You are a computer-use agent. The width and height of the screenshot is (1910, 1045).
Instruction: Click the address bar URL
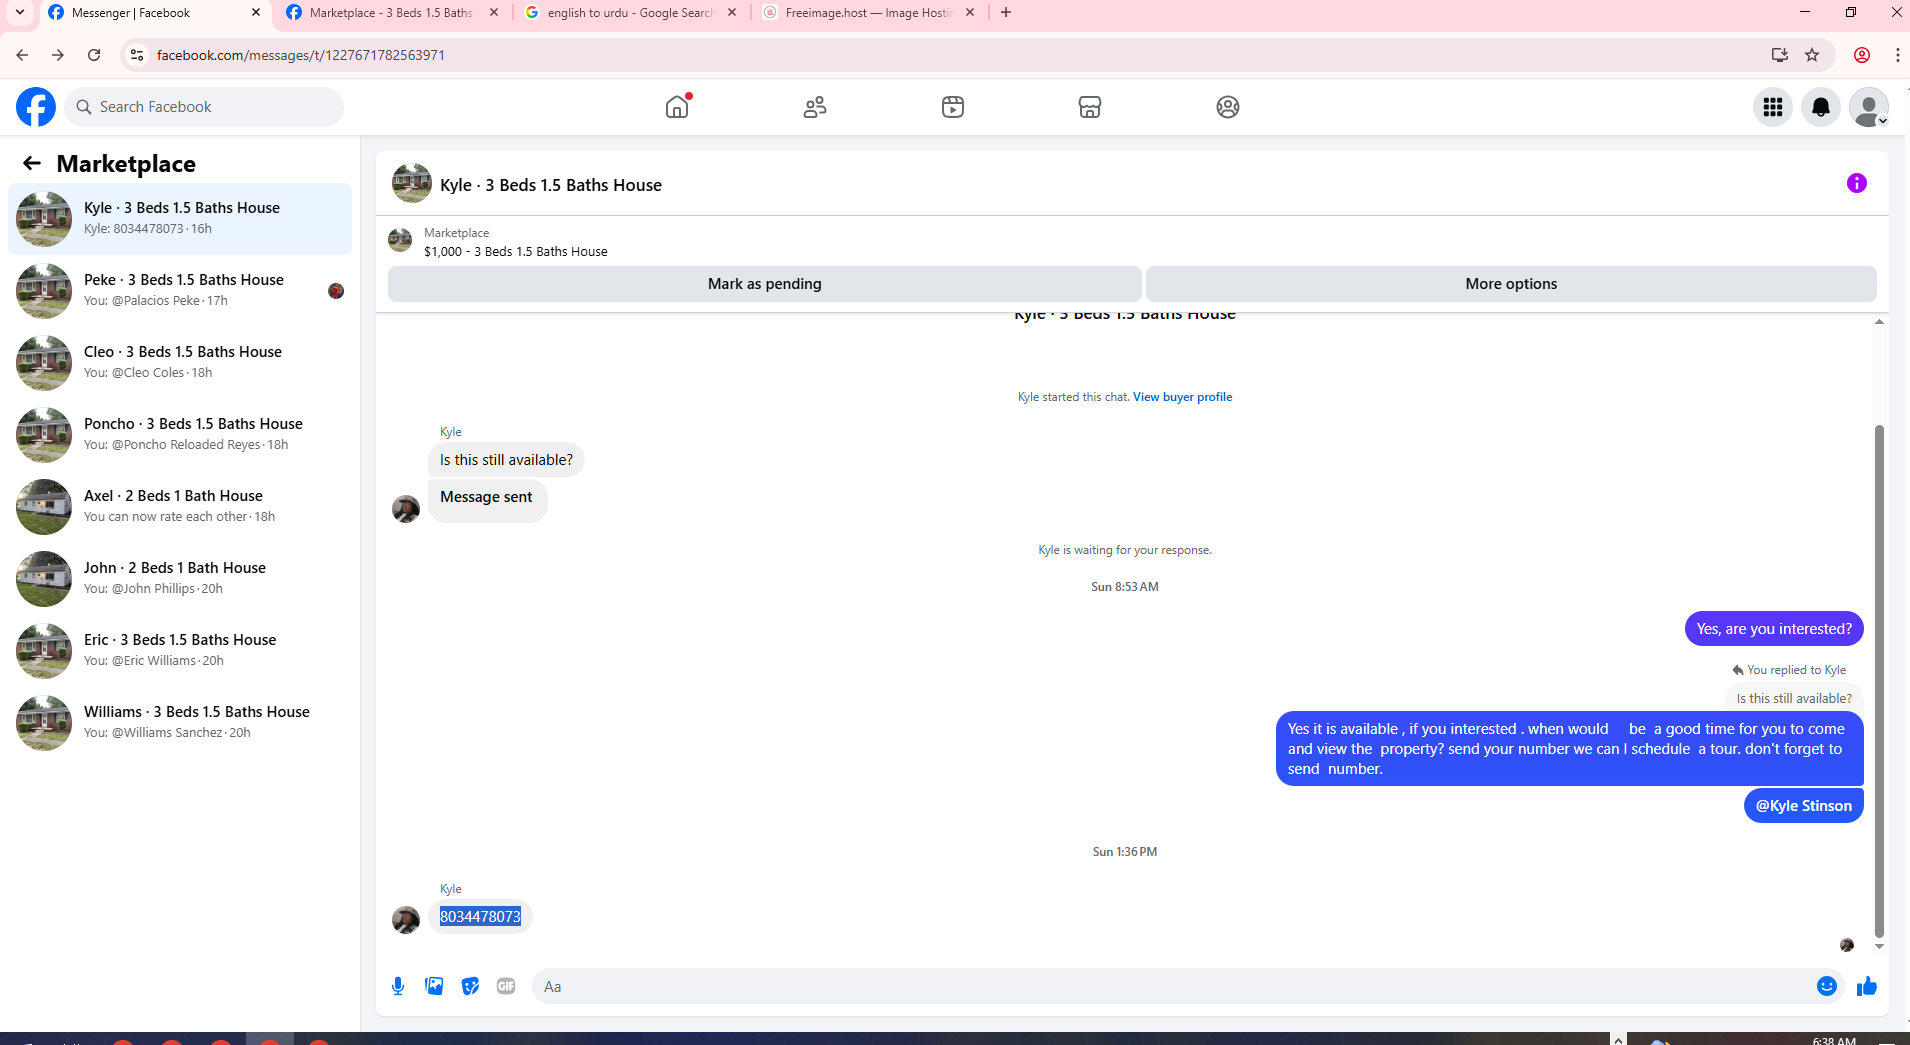[301, 55]
